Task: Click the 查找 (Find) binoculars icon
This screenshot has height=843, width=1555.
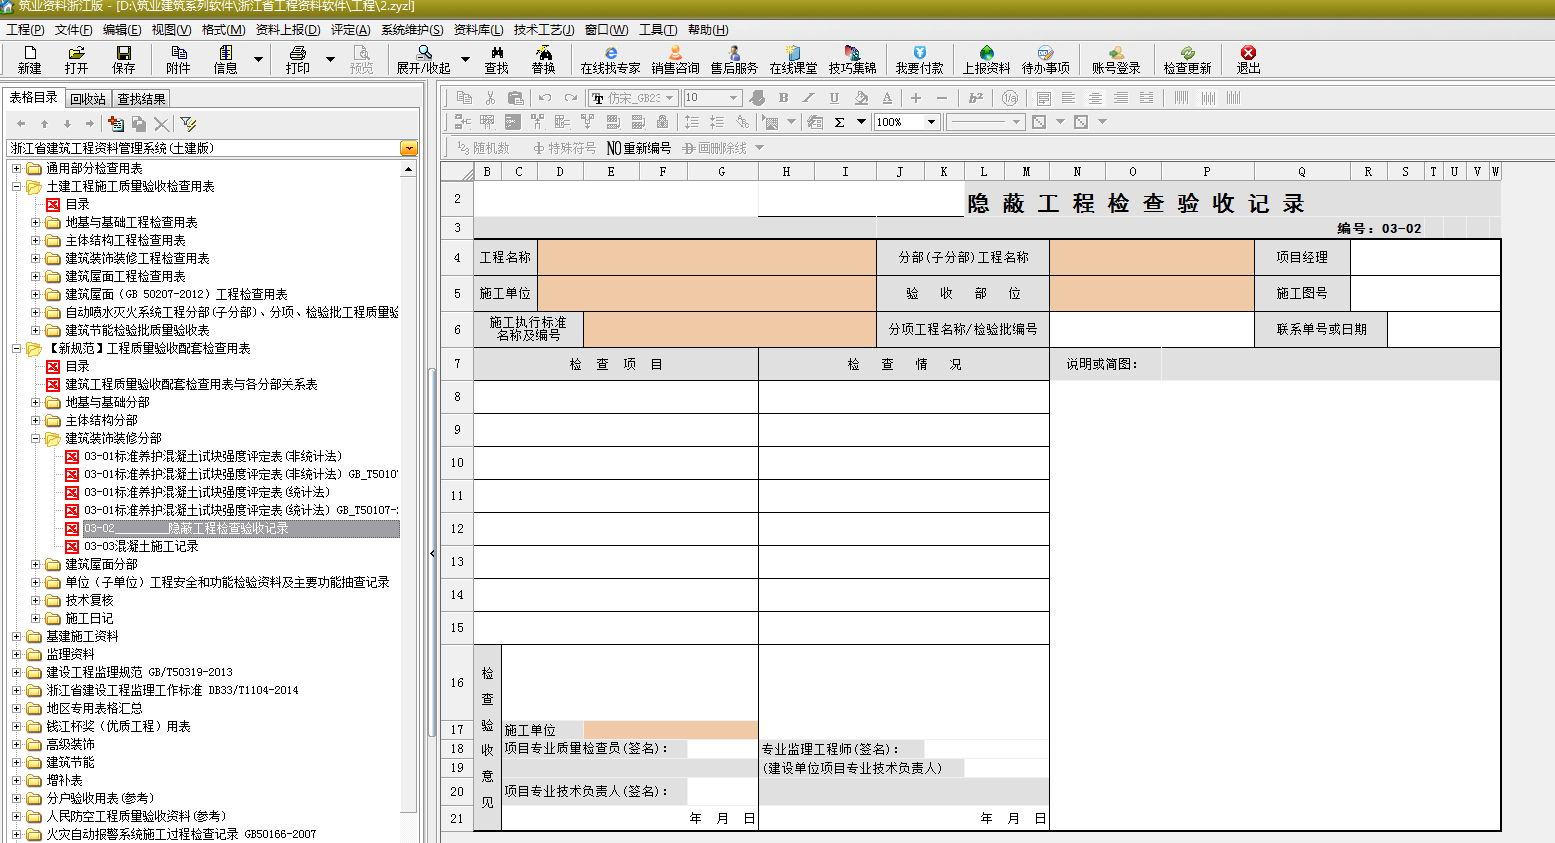Action: pyautogui.click(x=496, y=59)
